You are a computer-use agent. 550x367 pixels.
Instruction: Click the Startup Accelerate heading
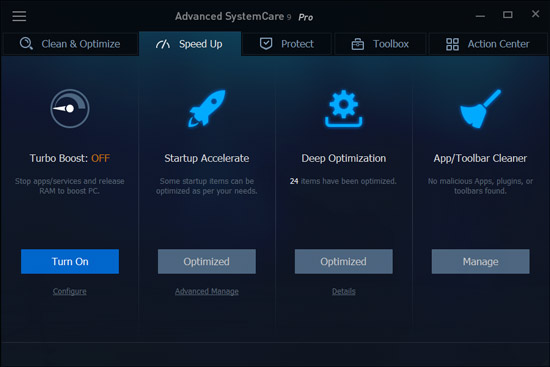[207, 158]
